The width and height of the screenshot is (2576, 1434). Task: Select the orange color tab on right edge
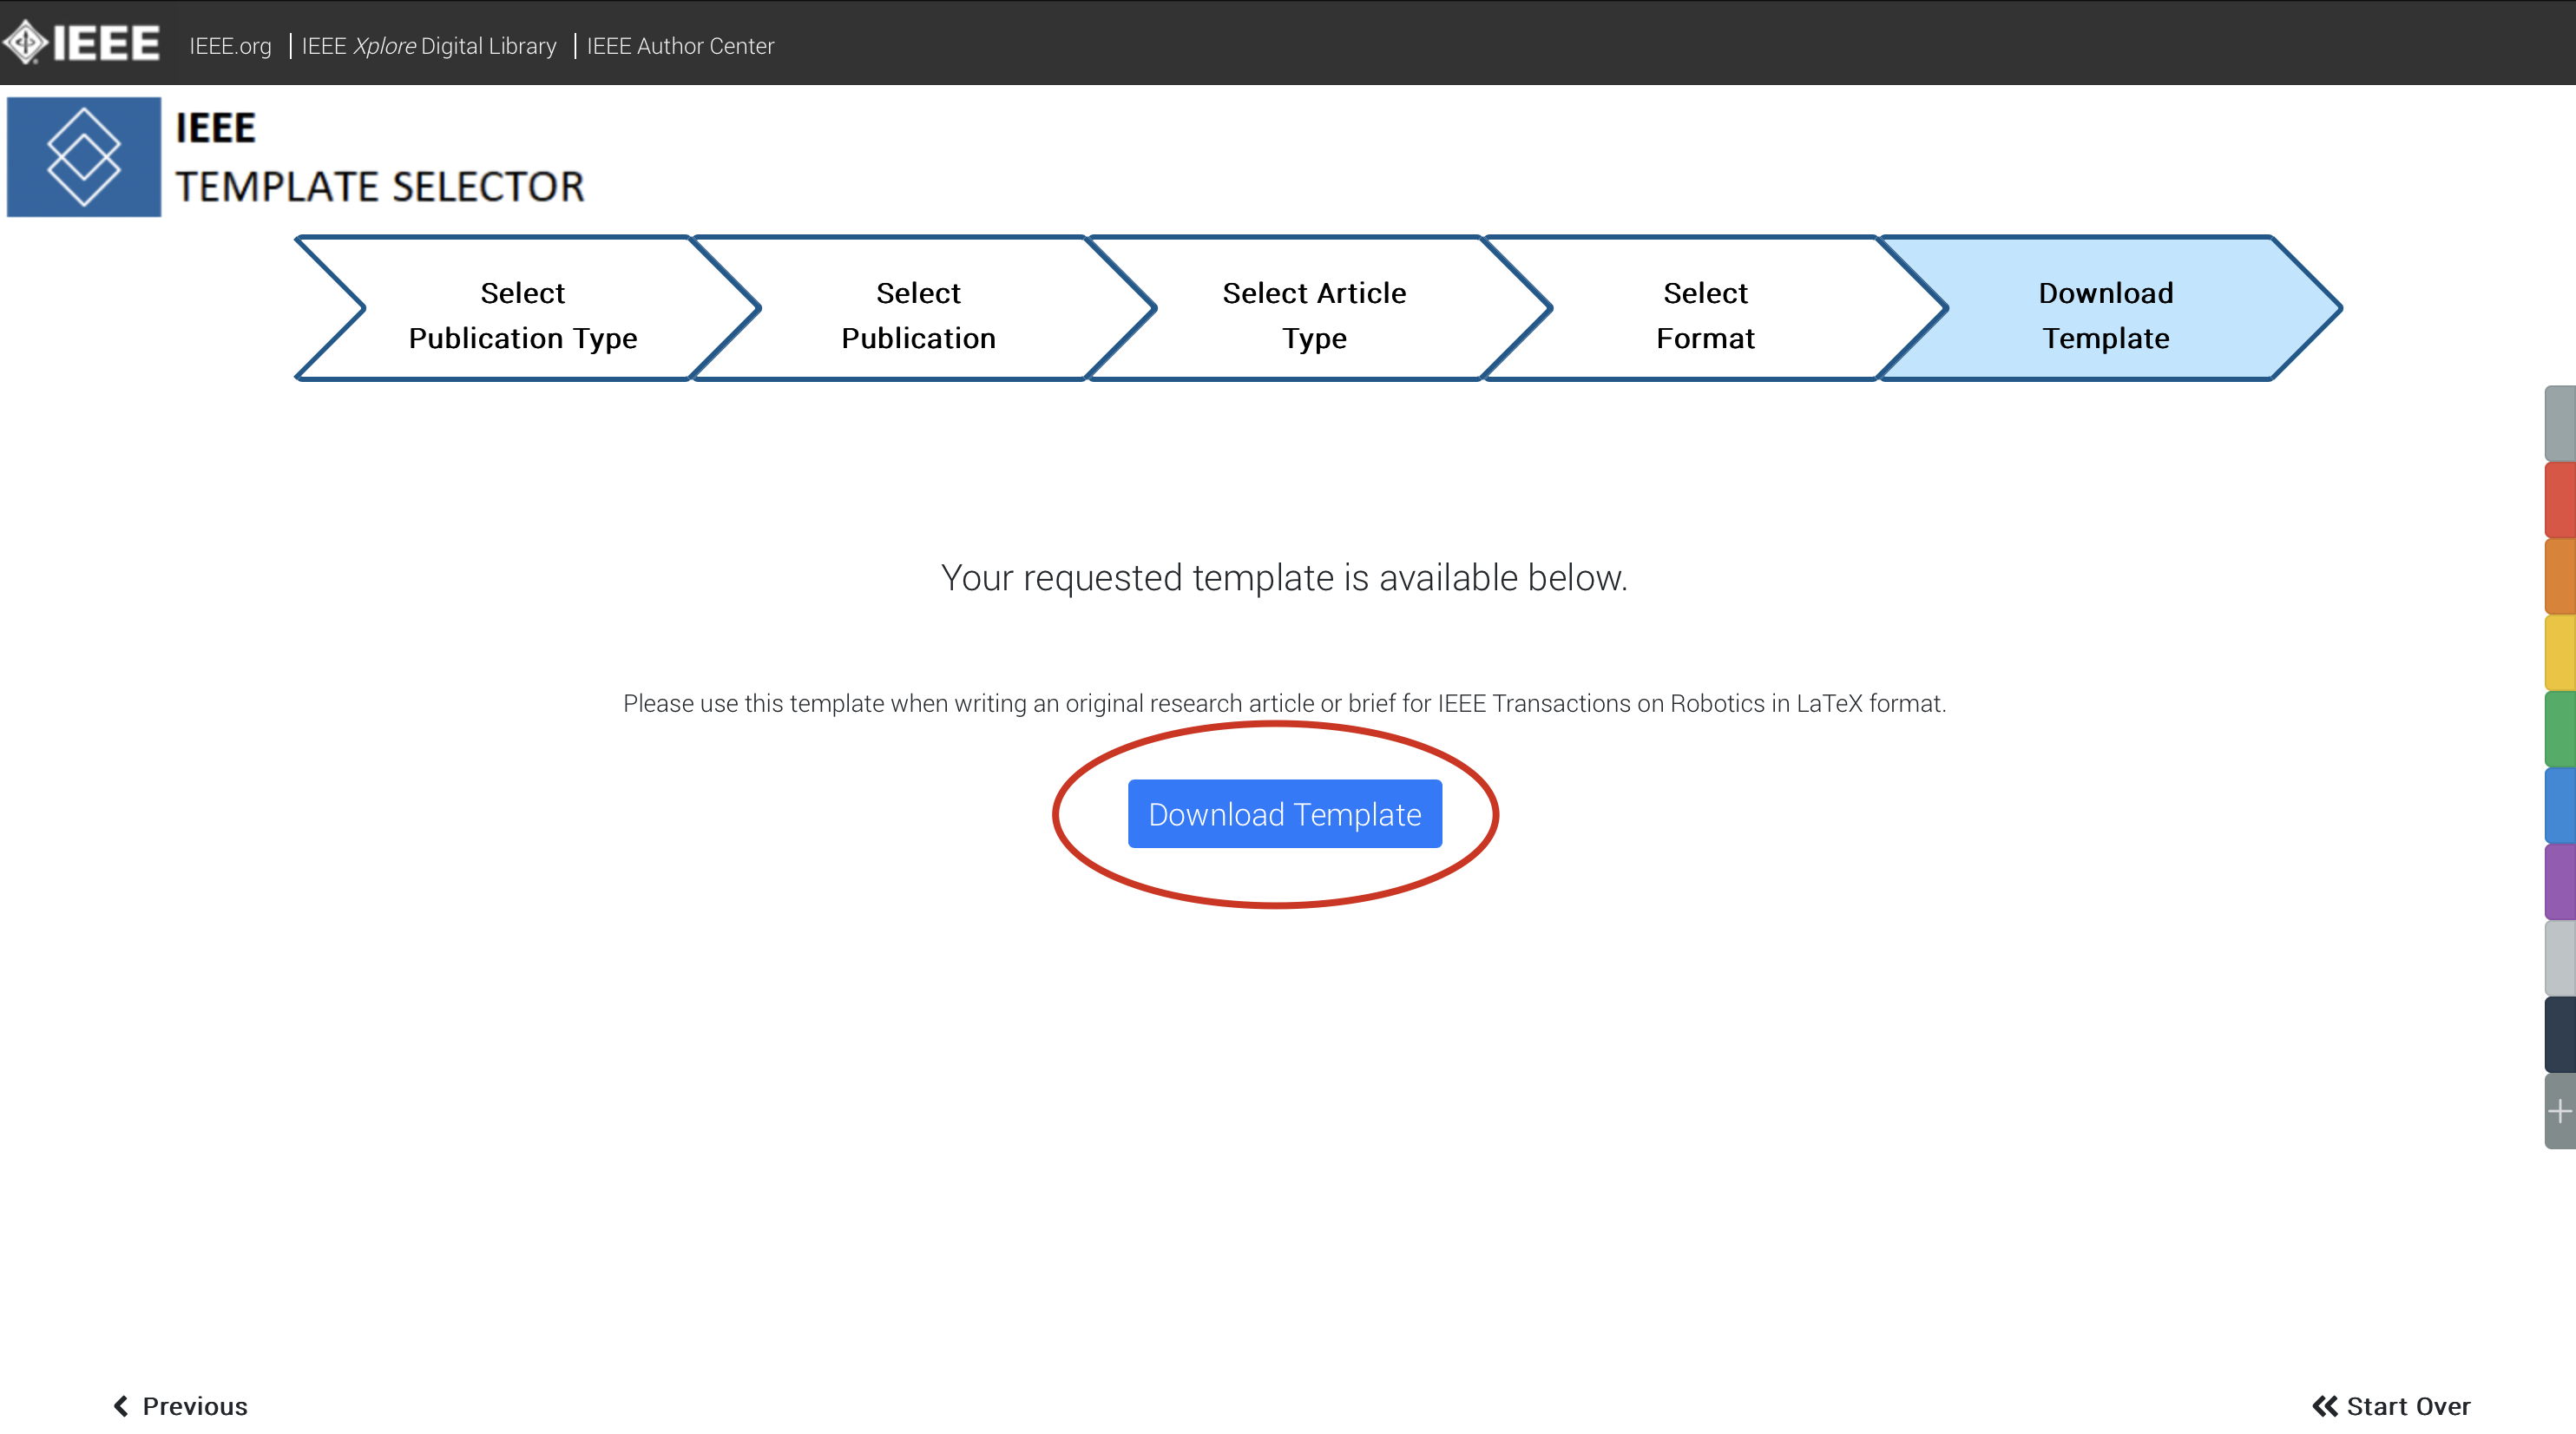pos(2560,576)
